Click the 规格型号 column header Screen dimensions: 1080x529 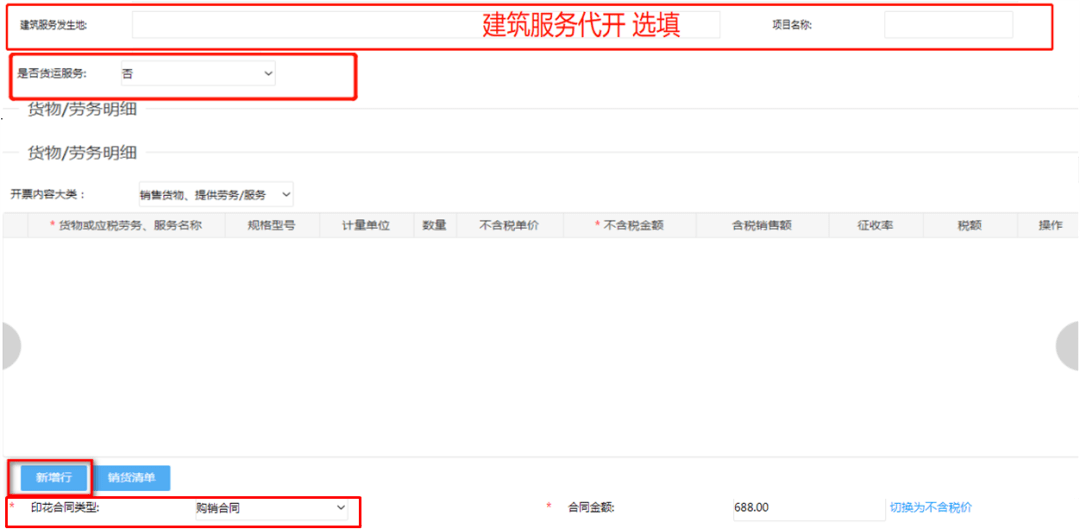point(271,225)
